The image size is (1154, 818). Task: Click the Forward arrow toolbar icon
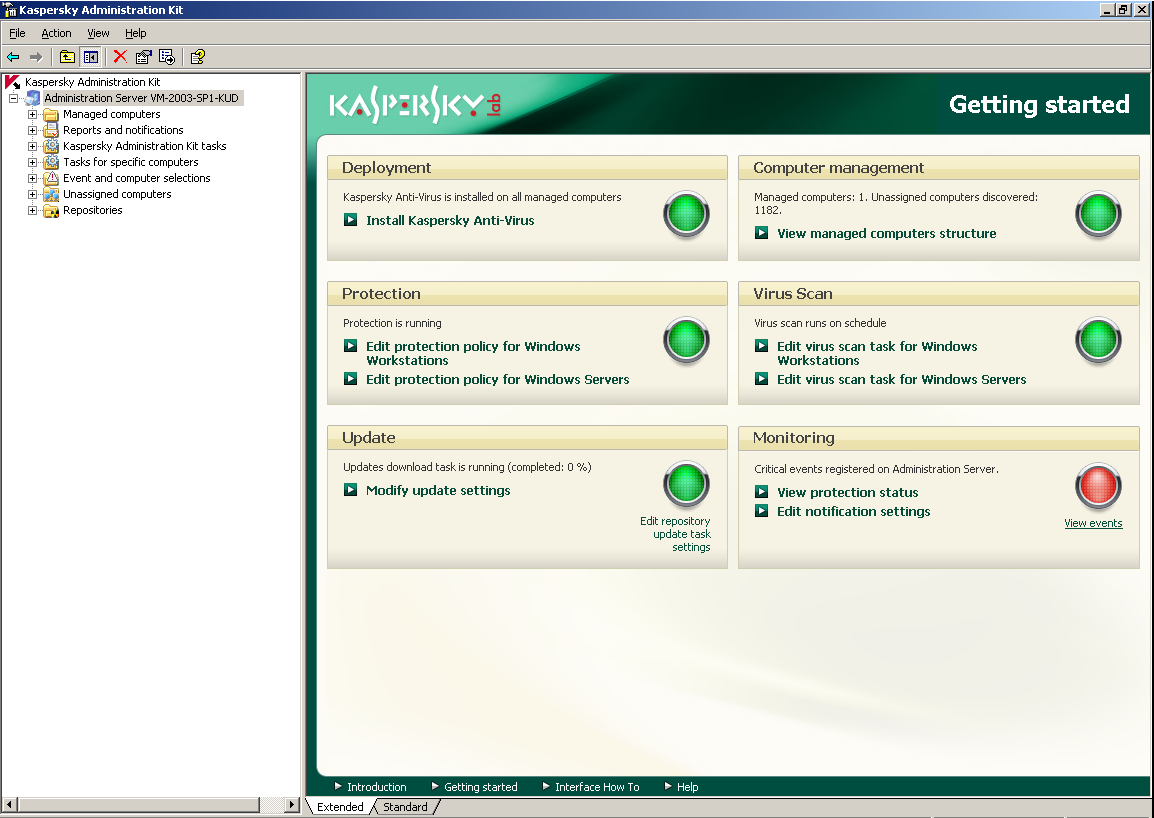[x=35, y=57]
